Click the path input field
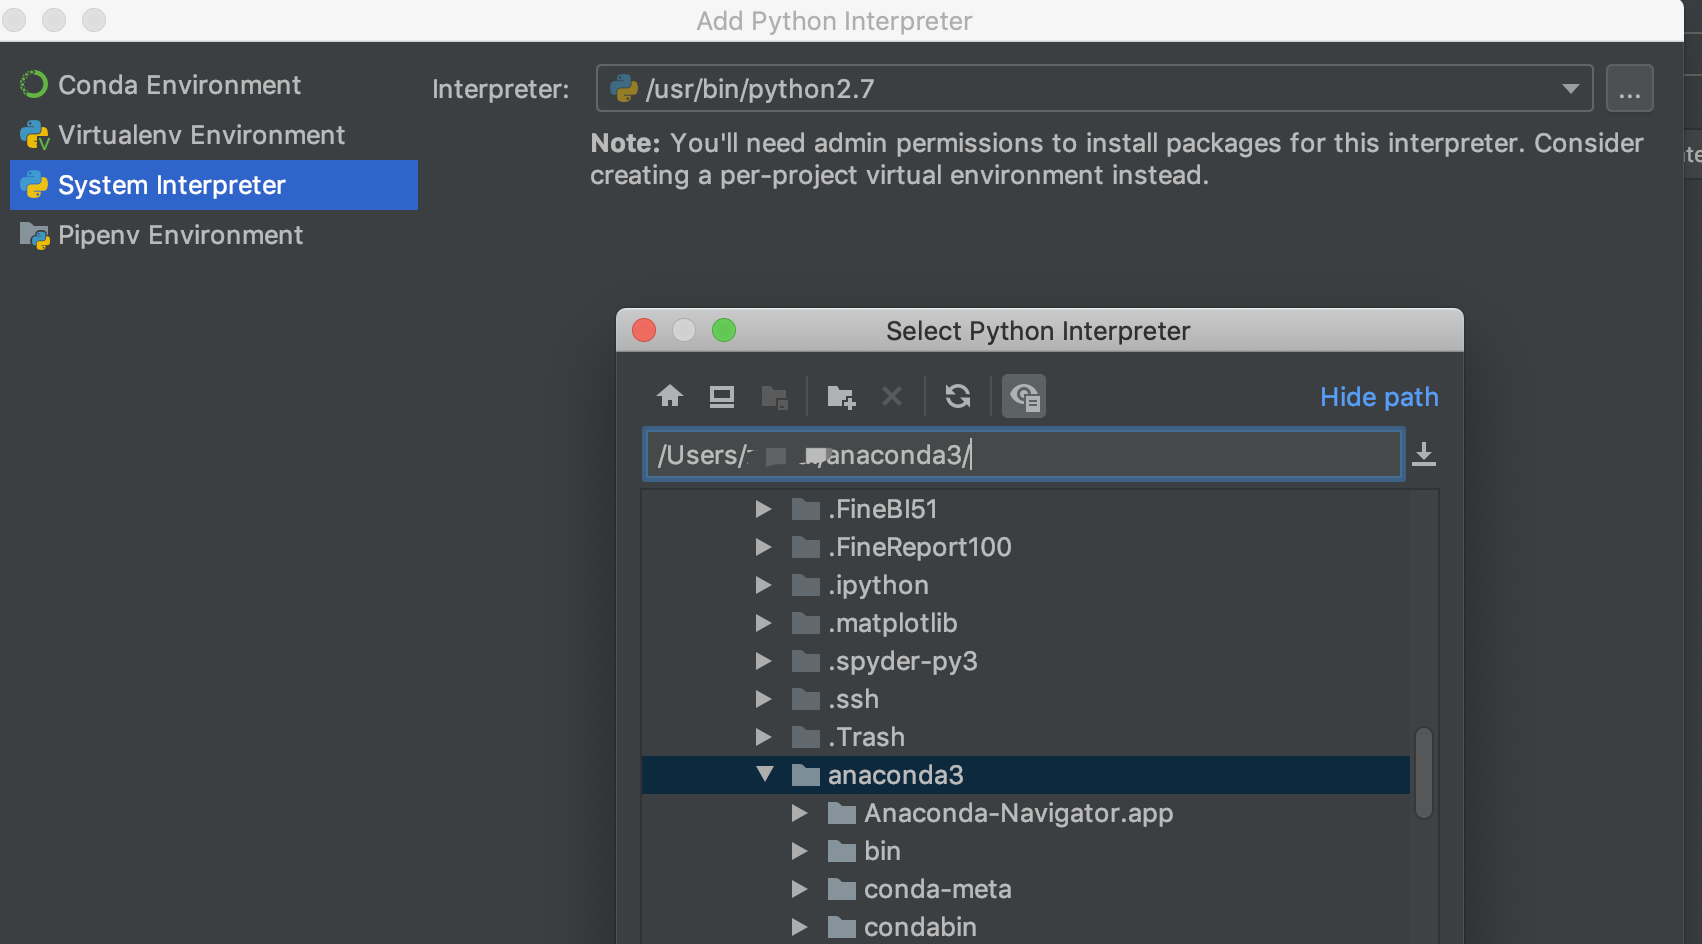The width and height of the screenshot is (1702, 944). (1023, 455)
